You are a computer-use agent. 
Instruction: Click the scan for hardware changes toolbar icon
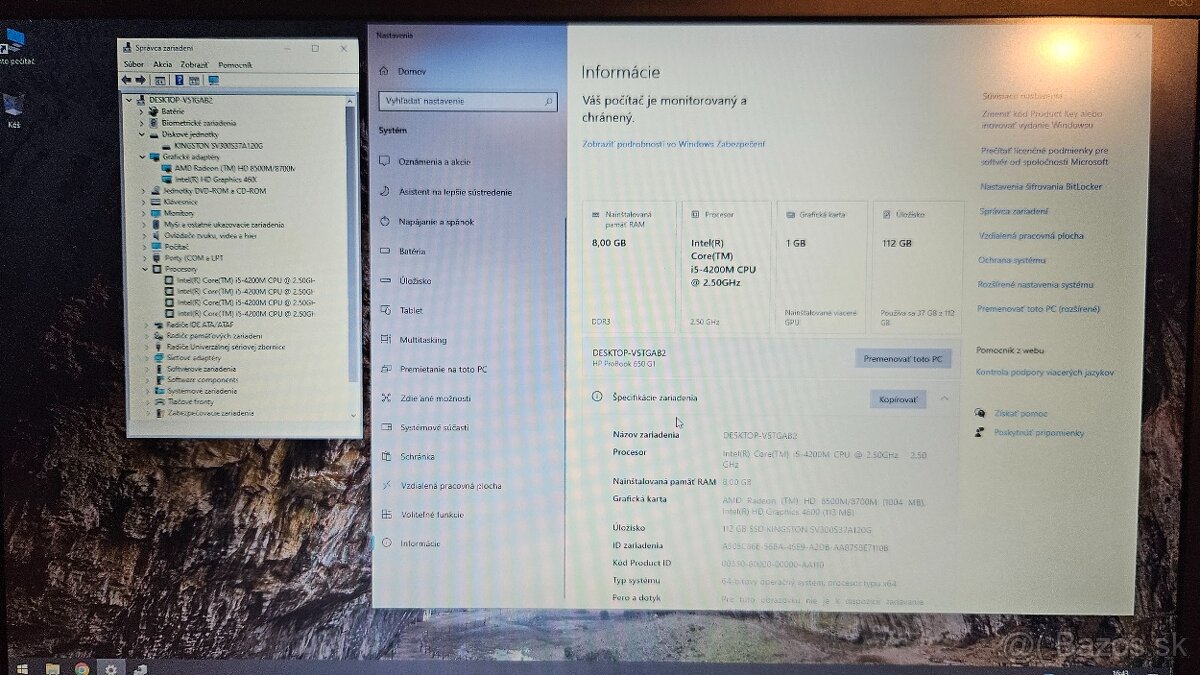pyautogui.click(x=213, y=79)
